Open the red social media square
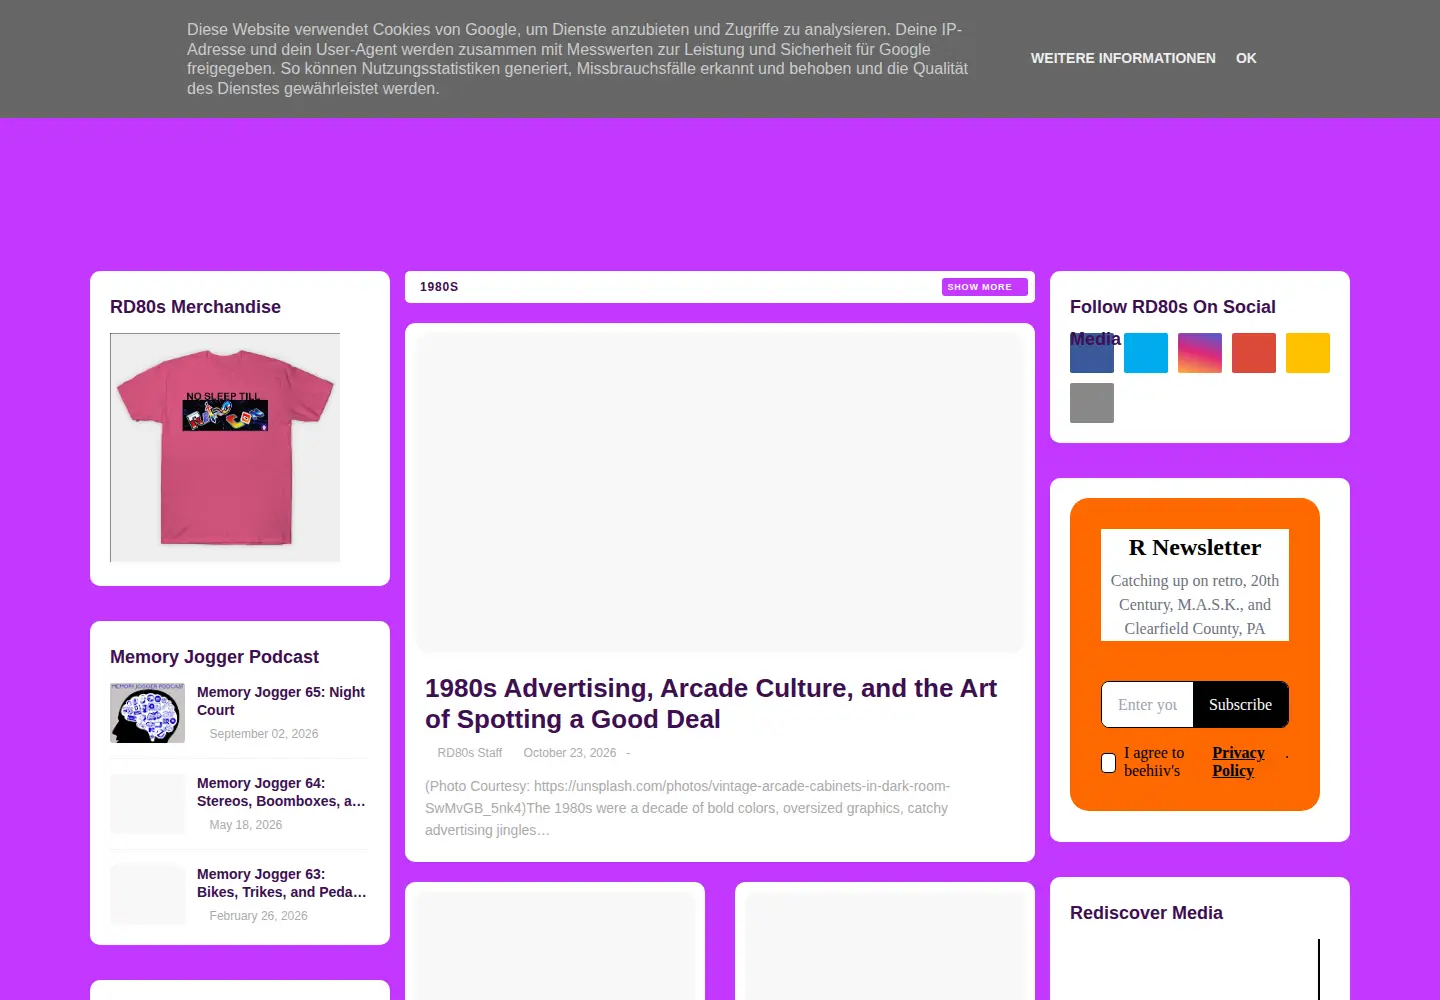1440x1000 pixels. (x=1254, y=353)
